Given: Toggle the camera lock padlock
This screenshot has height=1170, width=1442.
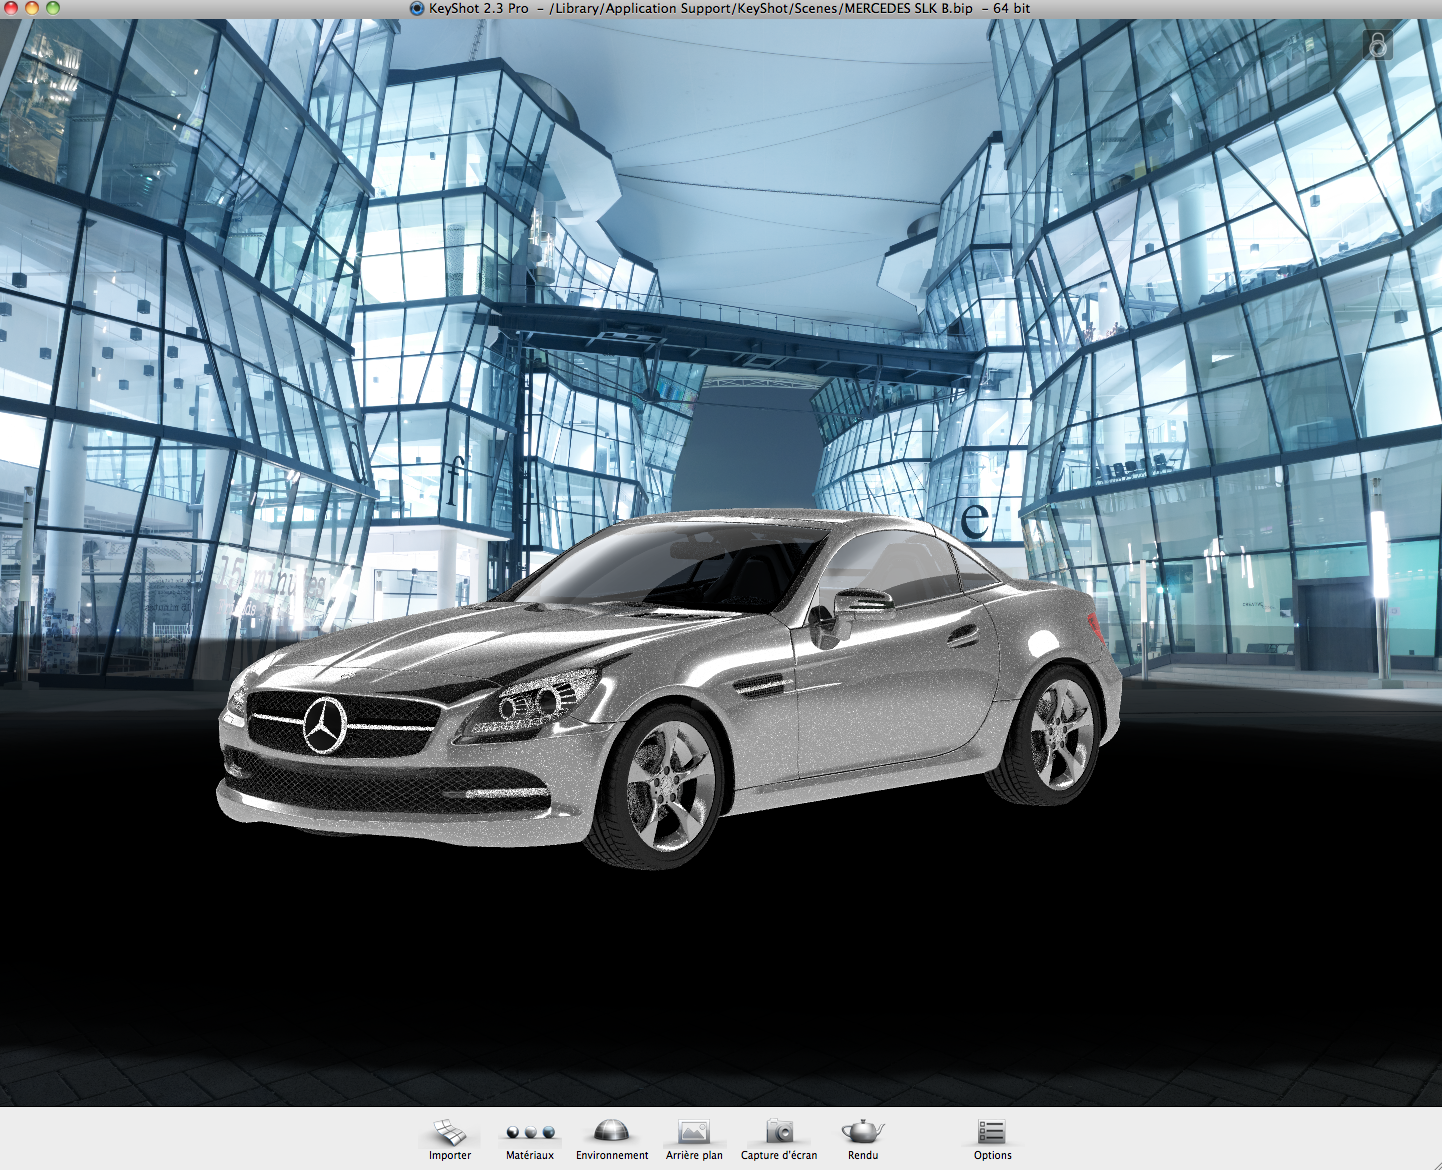Looking at the screenshot, I should [x=1377, y=45].
